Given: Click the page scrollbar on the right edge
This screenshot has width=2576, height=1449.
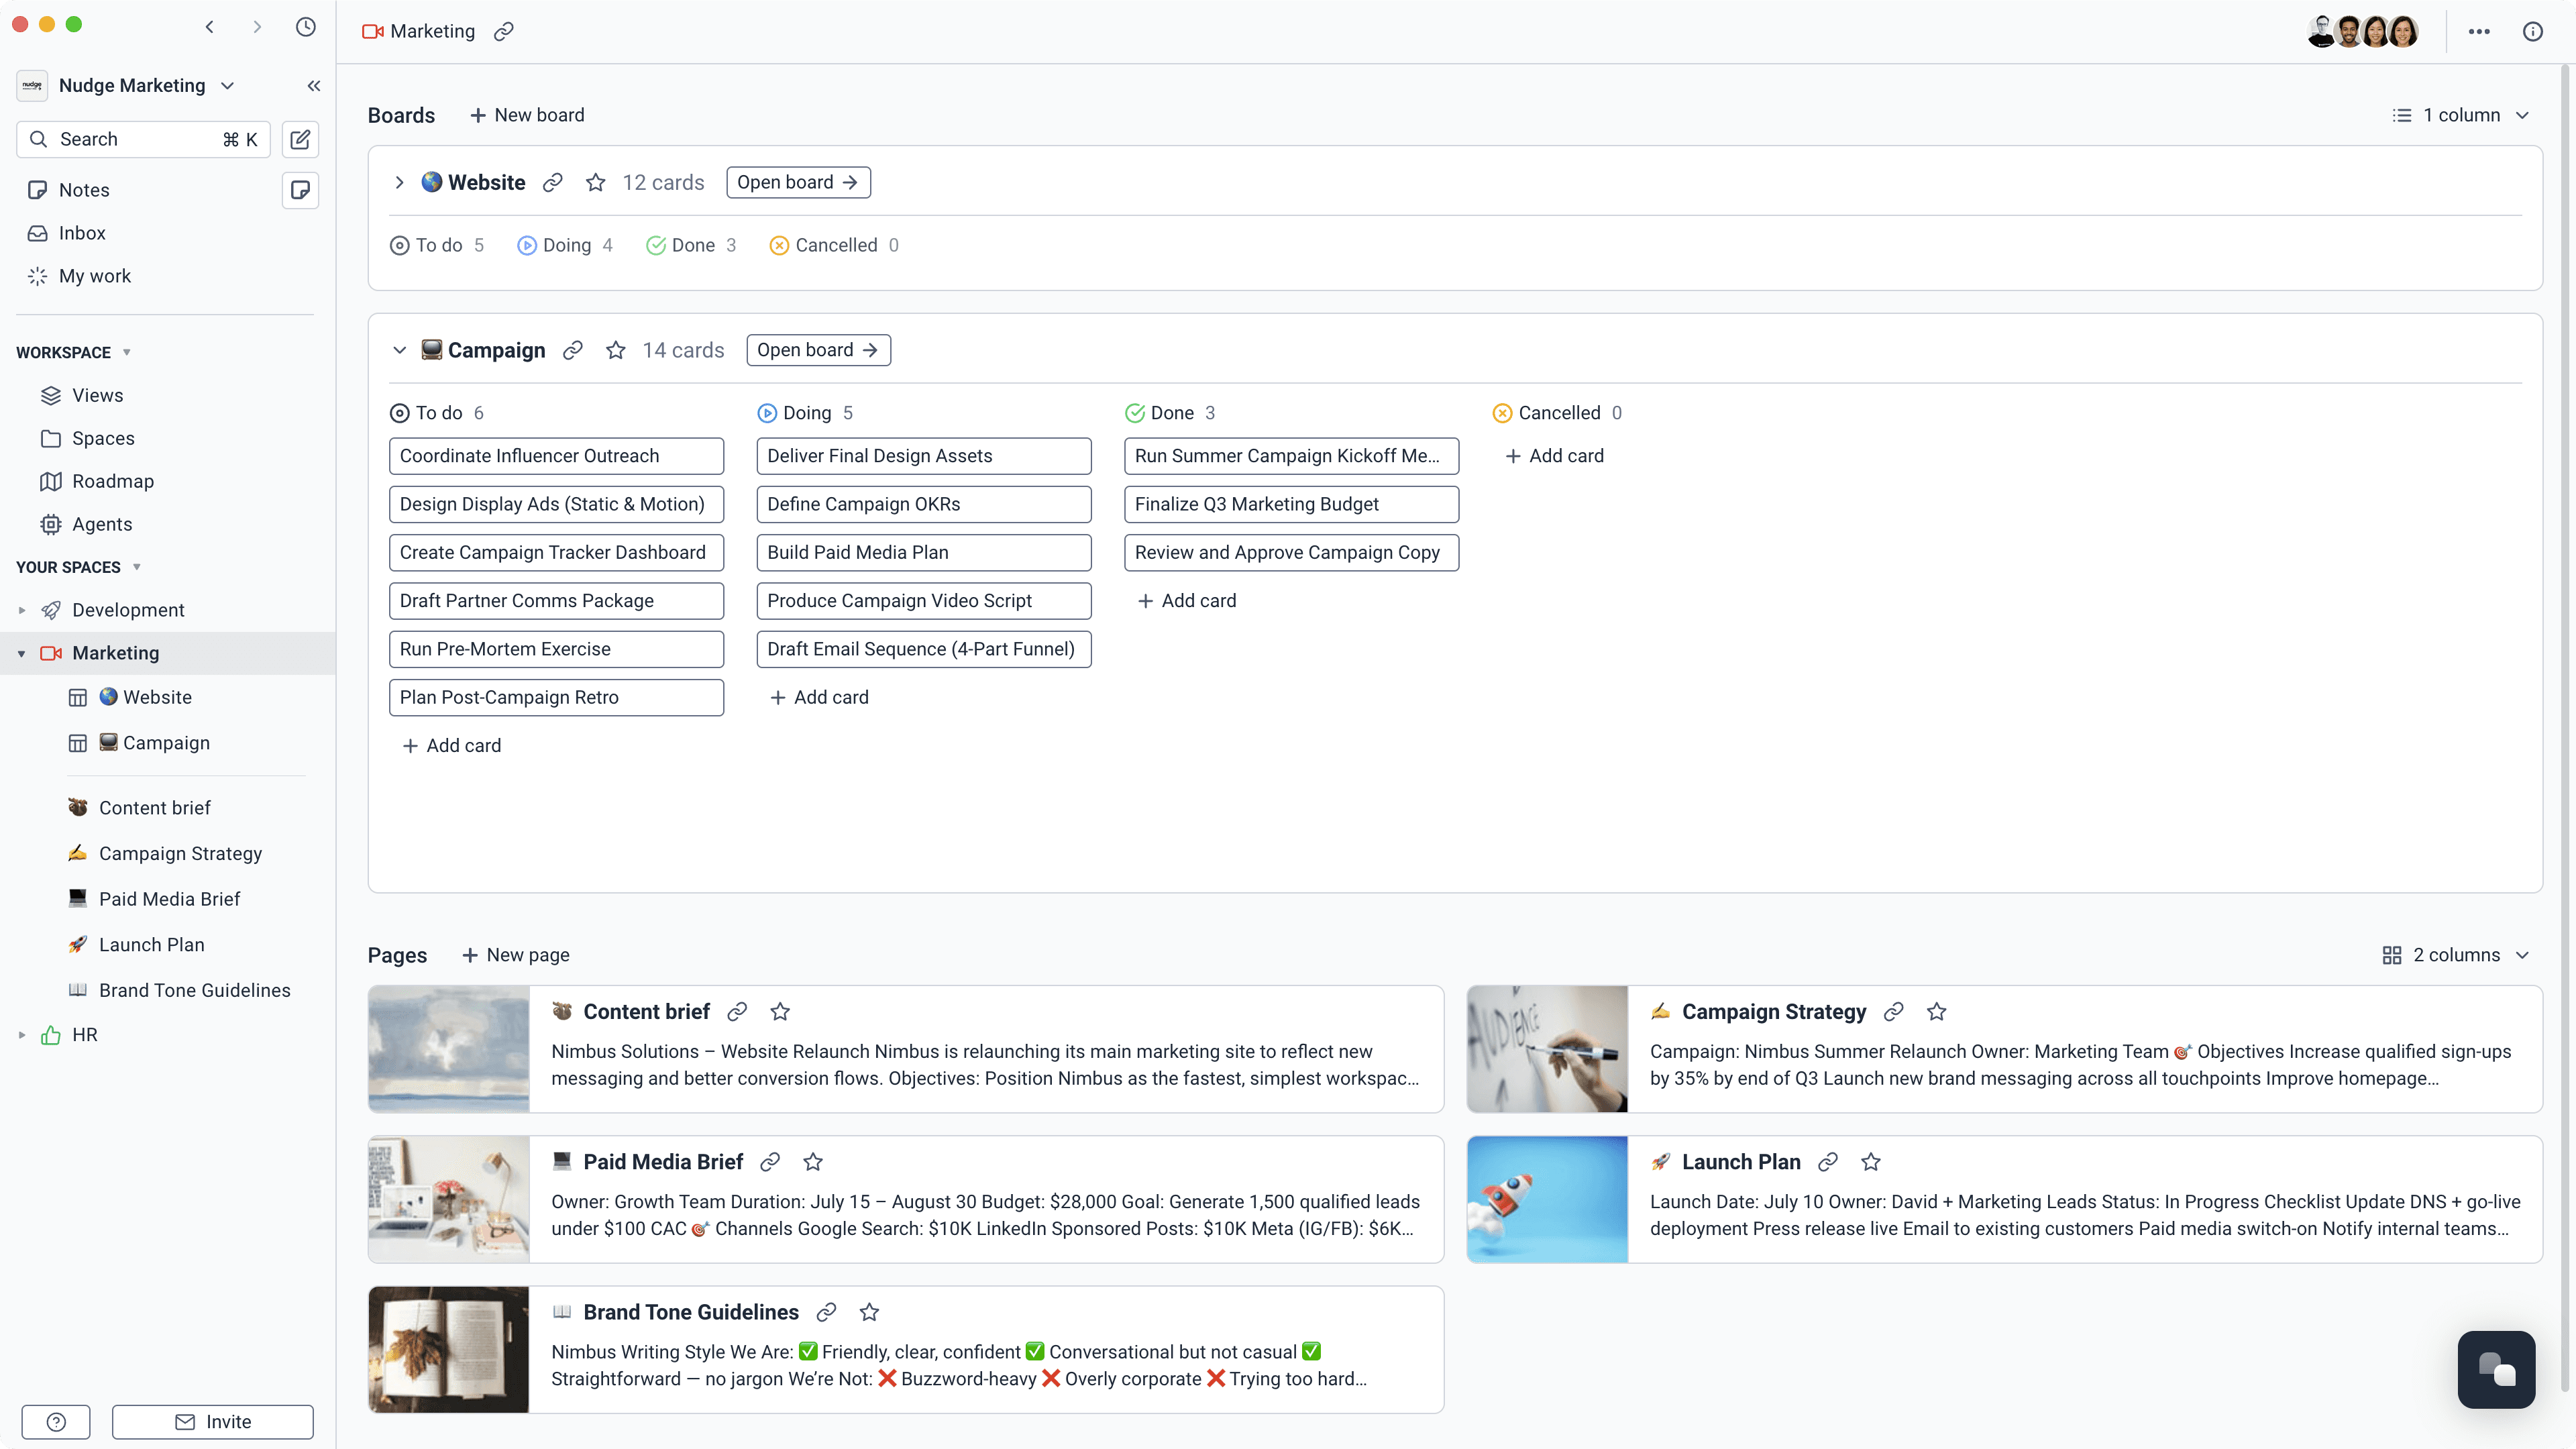Looking at the screenshot, I should 2565,728.
